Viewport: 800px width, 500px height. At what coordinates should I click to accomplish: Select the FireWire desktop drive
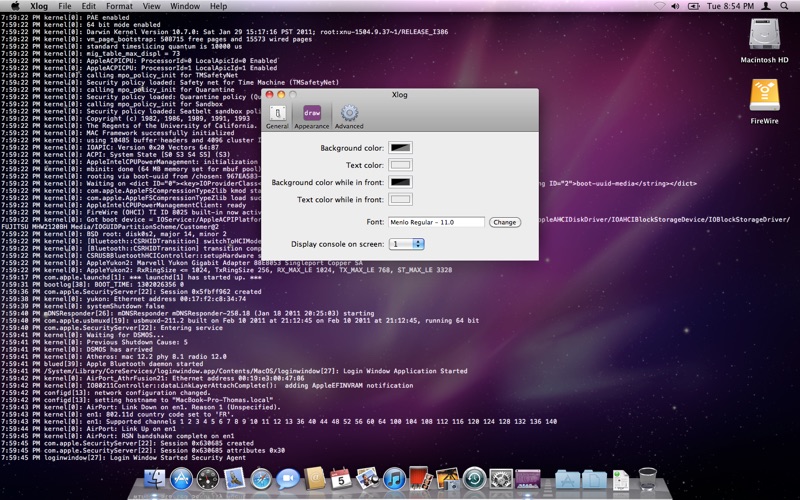tap(764, 102)
